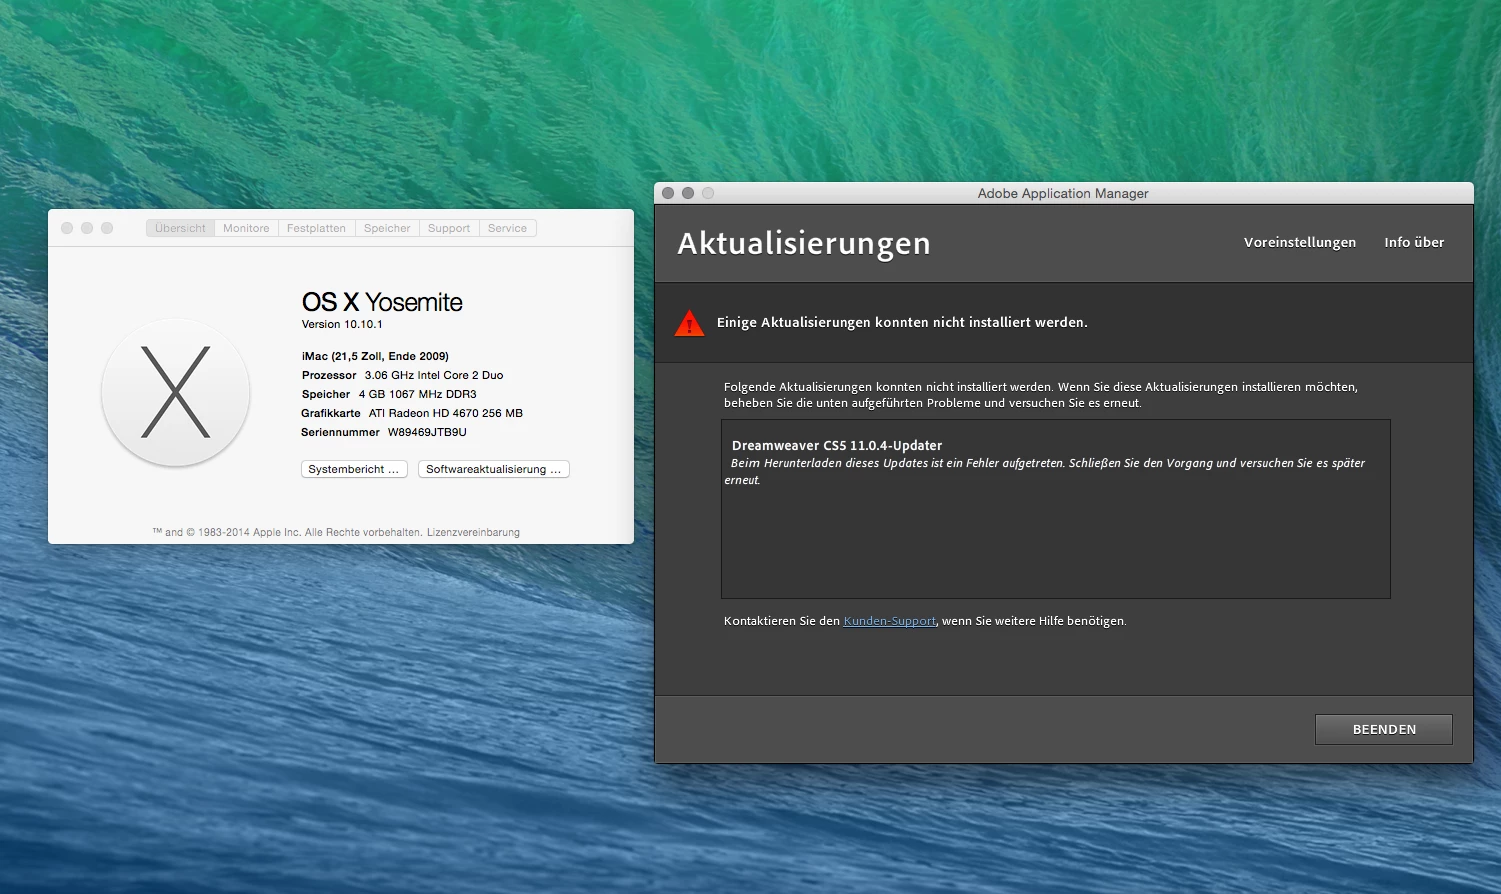Click Info über in Adobe window
1501x894 pixels.
1414,242
